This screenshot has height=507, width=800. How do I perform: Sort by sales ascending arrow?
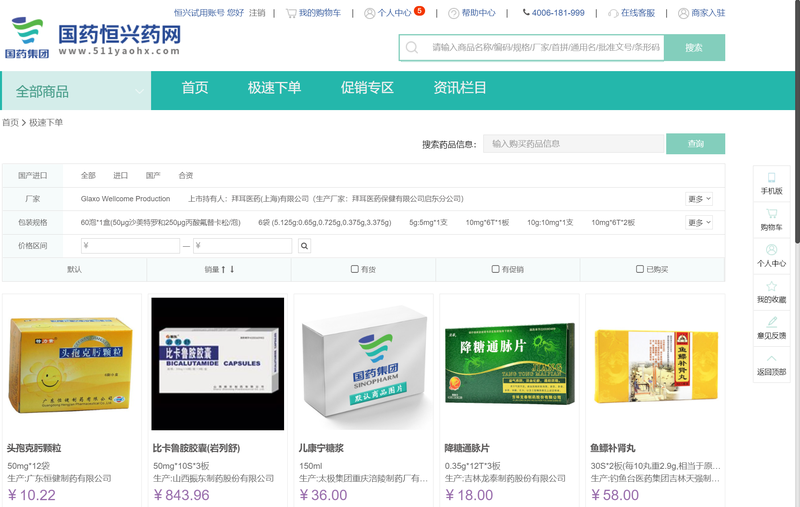click(223, 269)
